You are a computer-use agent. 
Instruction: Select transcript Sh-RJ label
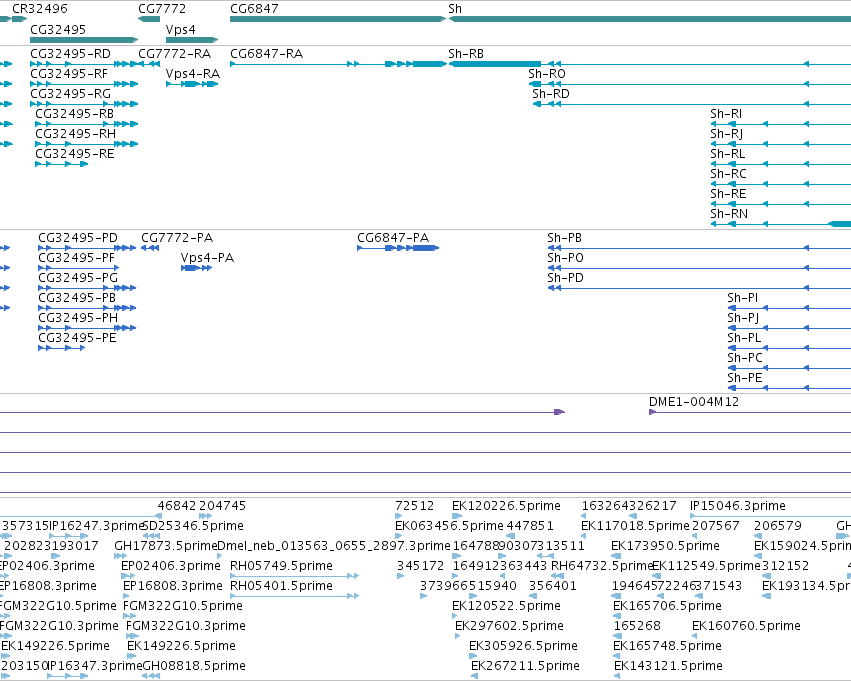727,134
